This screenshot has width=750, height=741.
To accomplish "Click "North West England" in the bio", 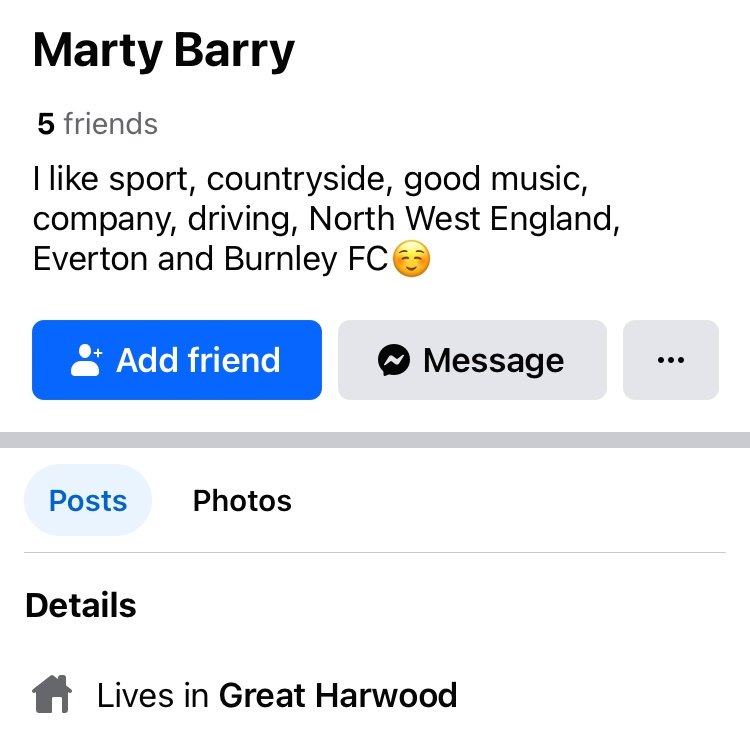I will pos(463,219).
